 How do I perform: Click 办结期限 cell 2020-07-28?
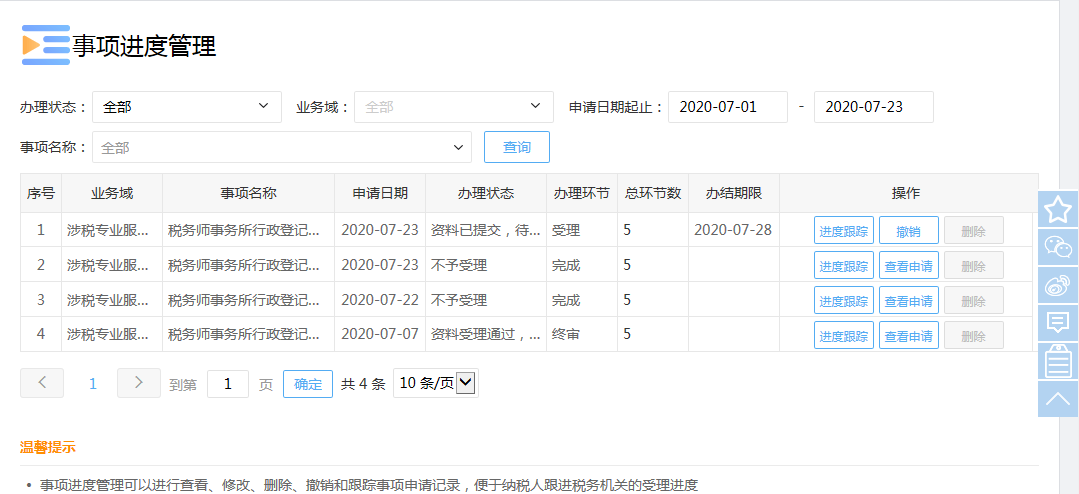(x=732, y=230)
